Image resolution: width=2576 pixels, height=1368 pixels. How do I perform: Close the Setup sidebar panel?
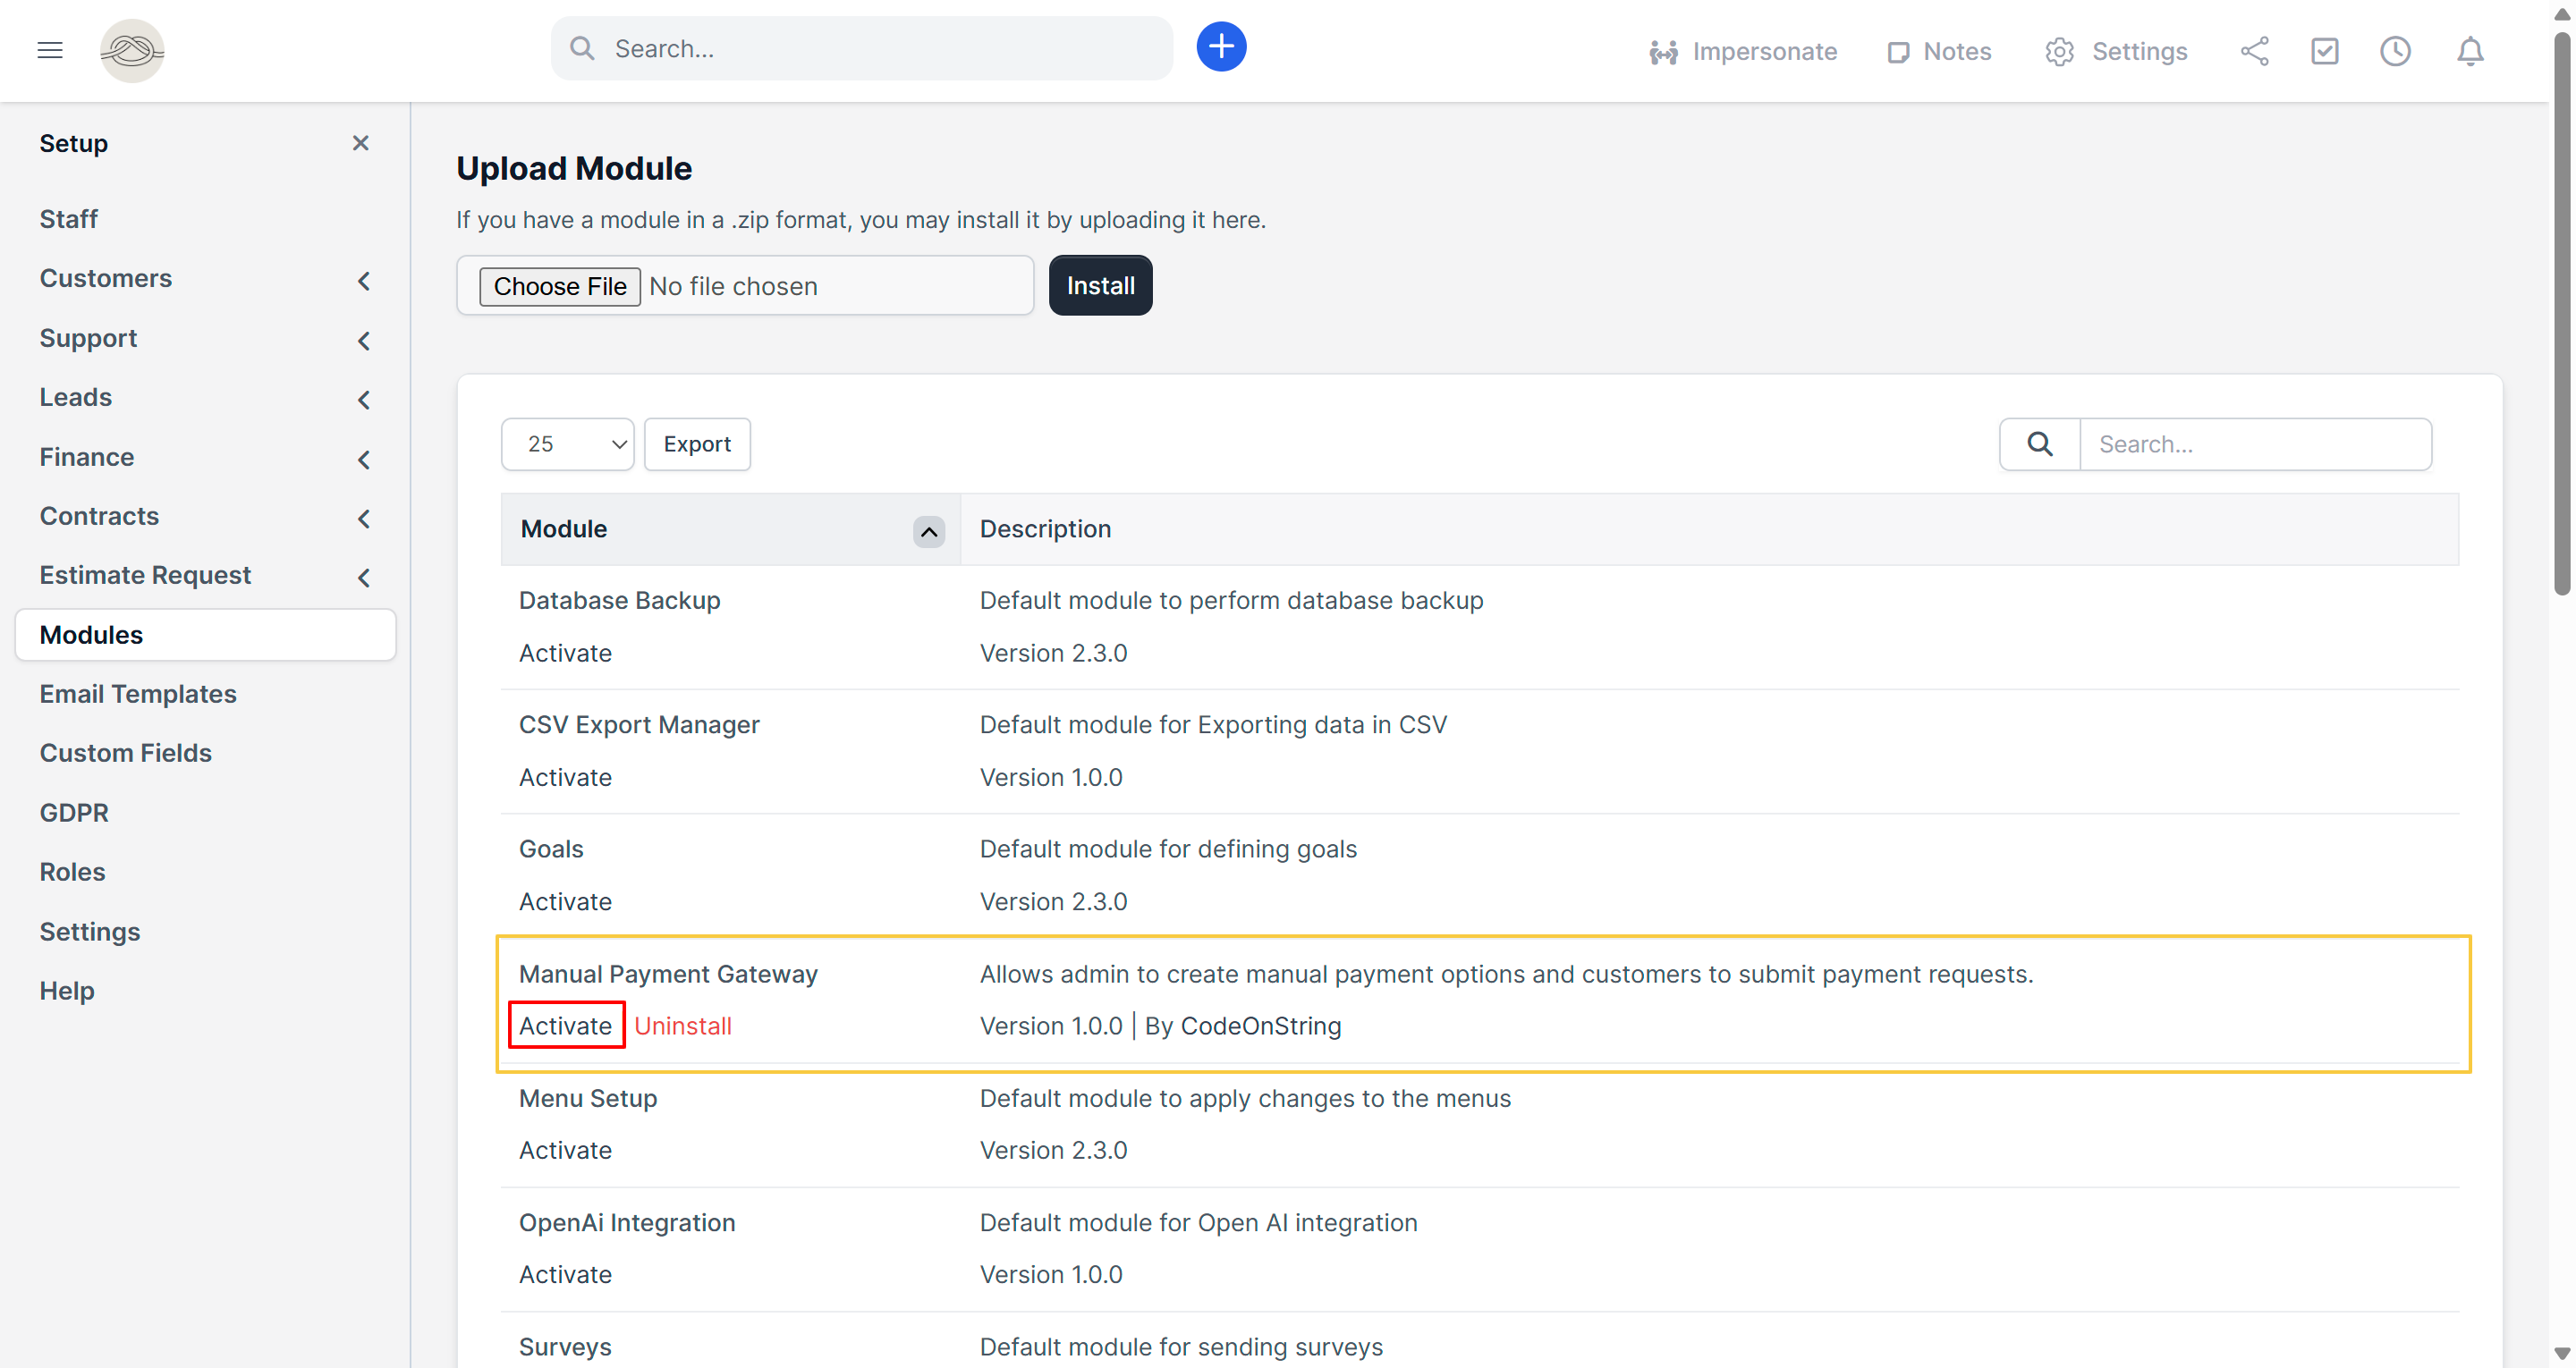coord(361,143)
